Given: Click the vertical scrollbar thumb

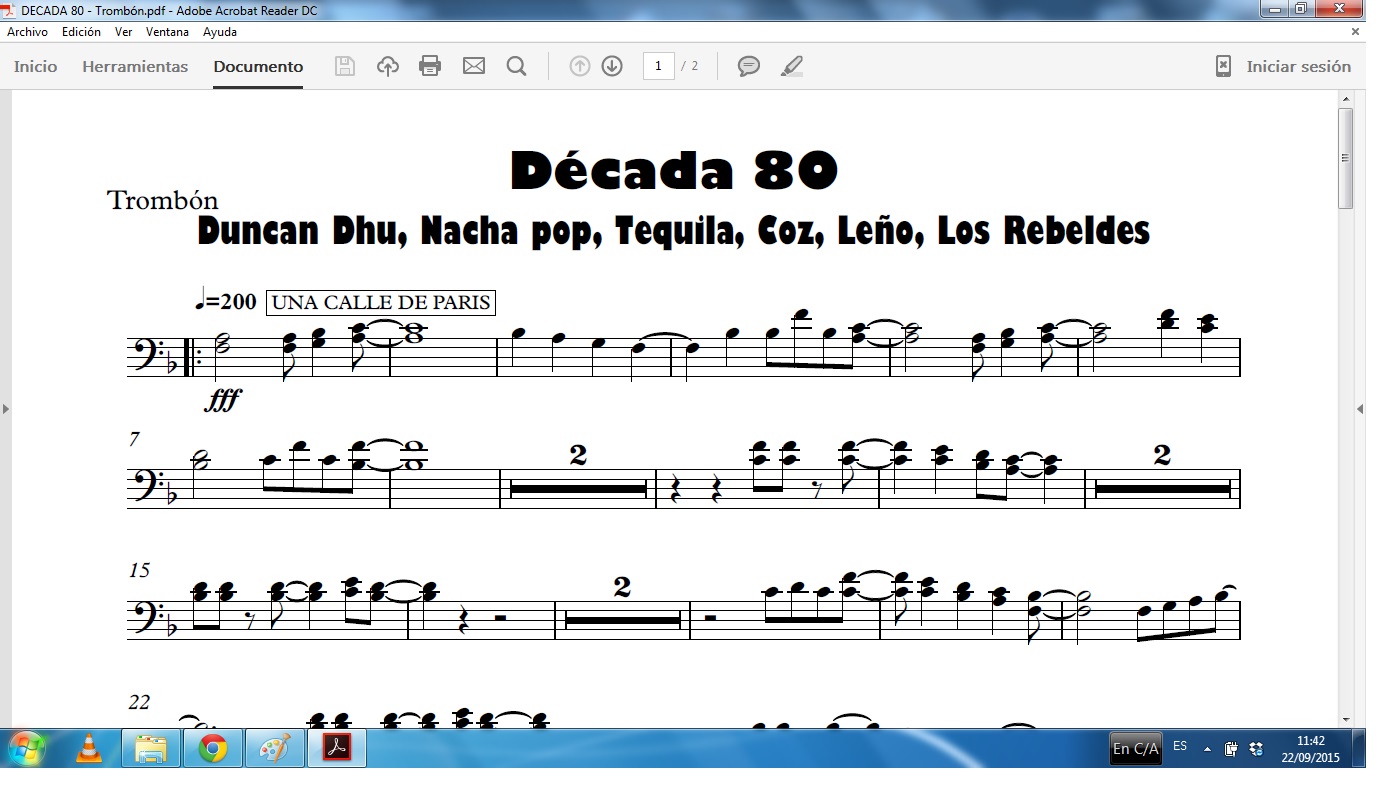Looking at the screenshot, I should (1346, 158).
